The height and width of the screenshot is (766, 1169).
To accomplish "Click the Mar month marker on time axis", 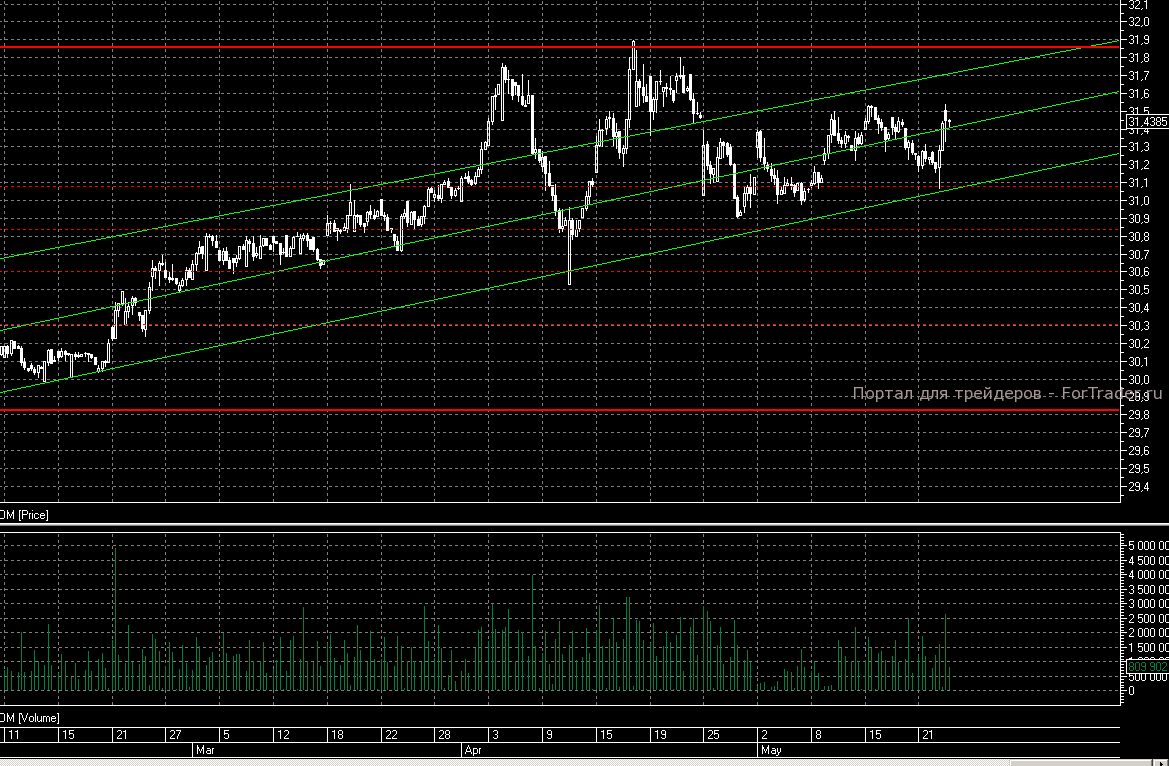I will (204, 748).
